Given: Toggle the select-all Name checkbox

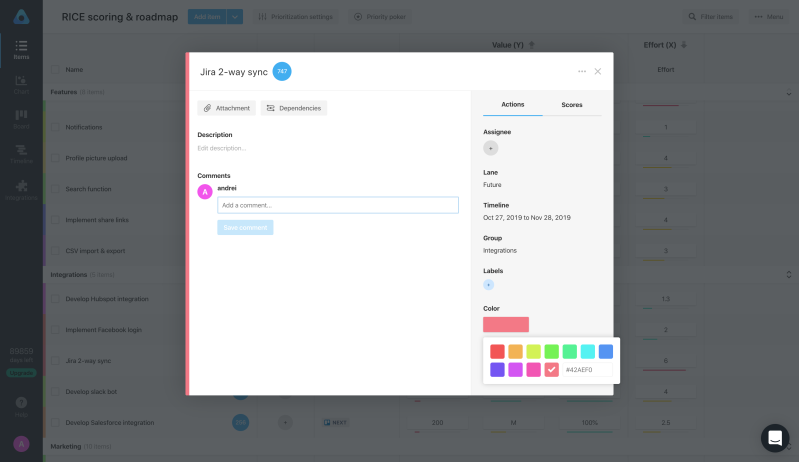Looking at the screenshot, I should pyautogui.click(x=55, y=69).
